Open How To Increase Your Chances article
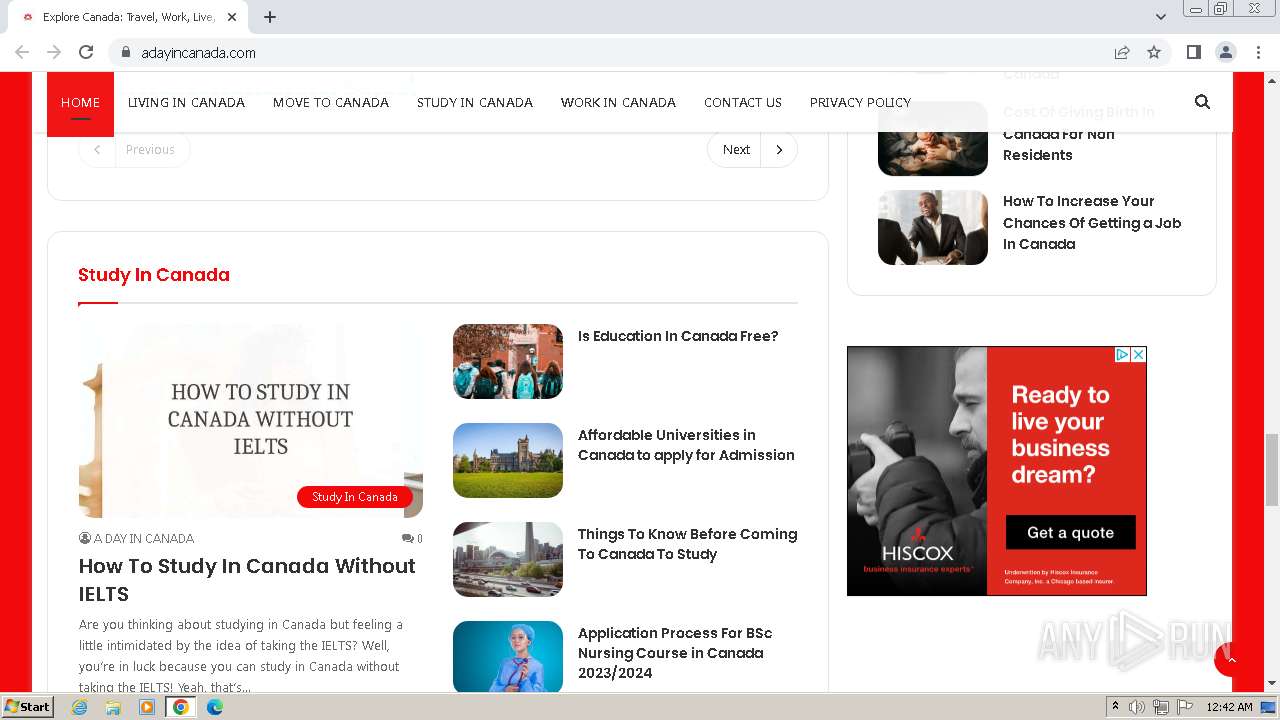This screenshot has height=720, width=1280. coord(1092,222)
